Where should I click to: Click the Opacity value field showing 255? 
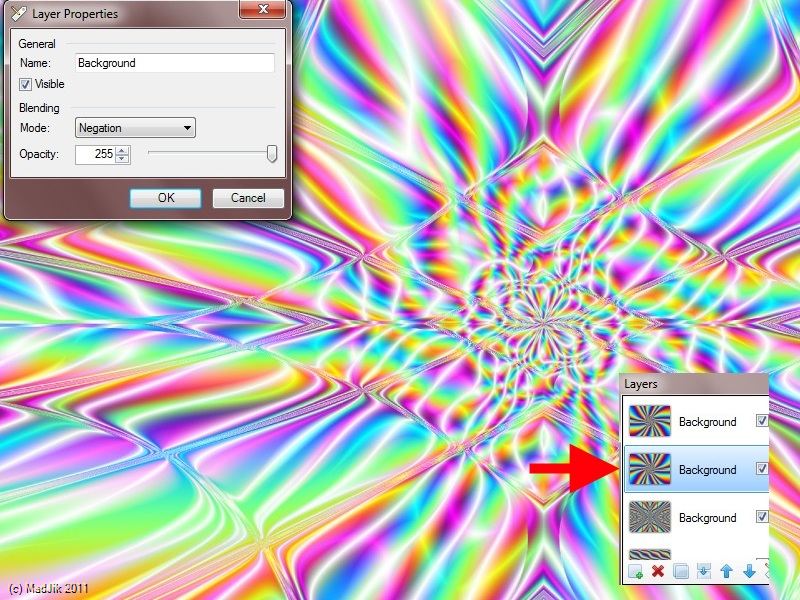click(x=95, y=154)
